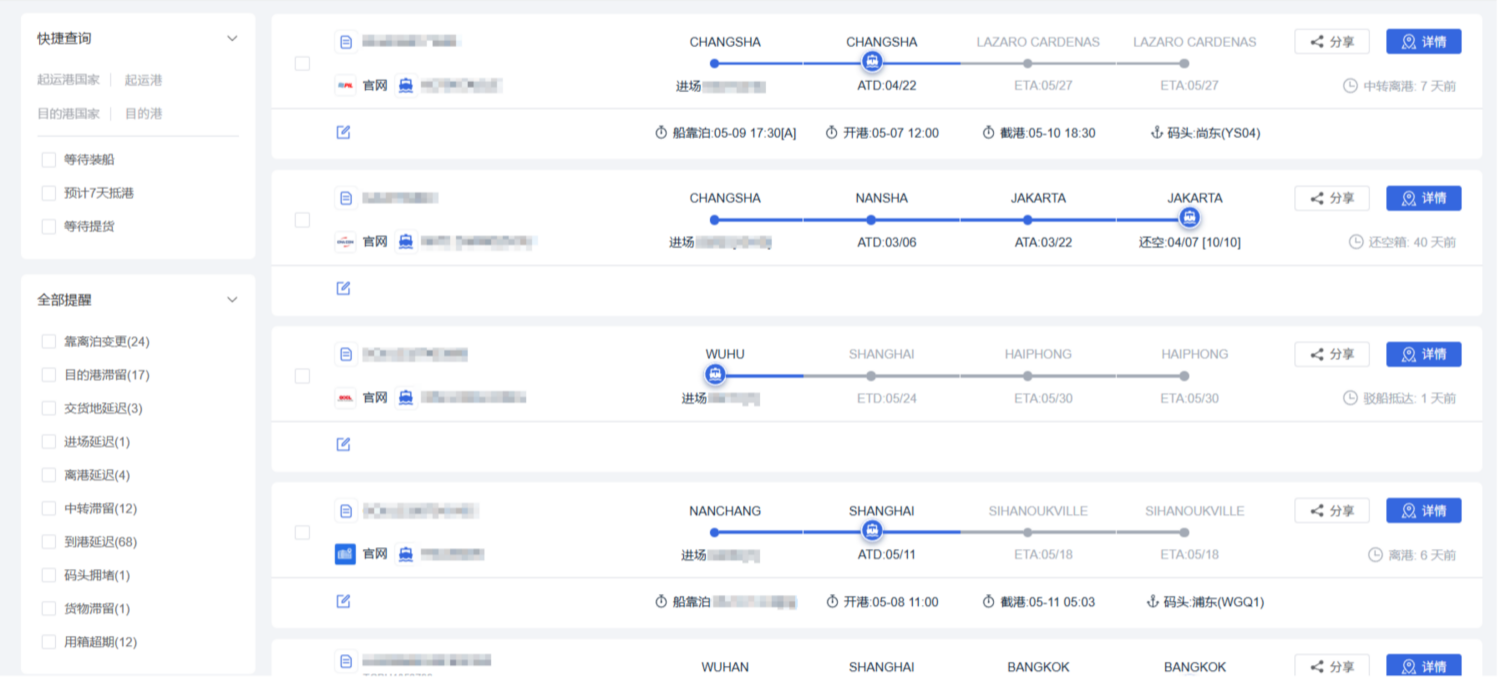Enable 等待装船 filter checkbox
The height and width of the screenshot is (677, 1500).
[48, 160]
